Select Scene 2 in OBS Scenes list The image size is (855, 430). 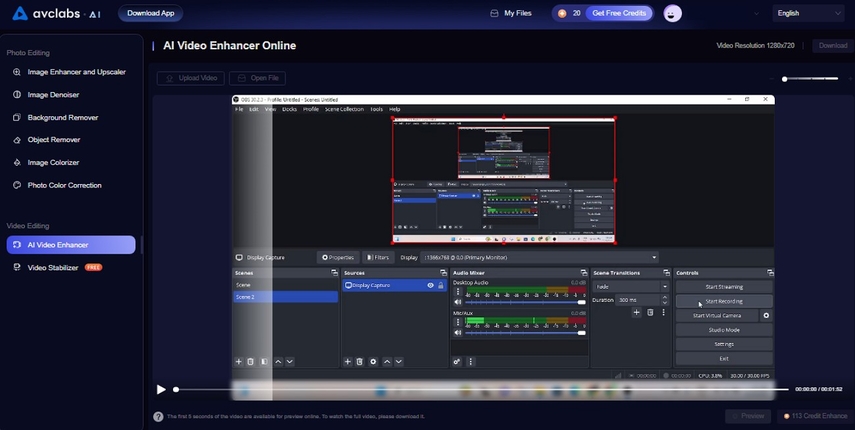(286, 297)
